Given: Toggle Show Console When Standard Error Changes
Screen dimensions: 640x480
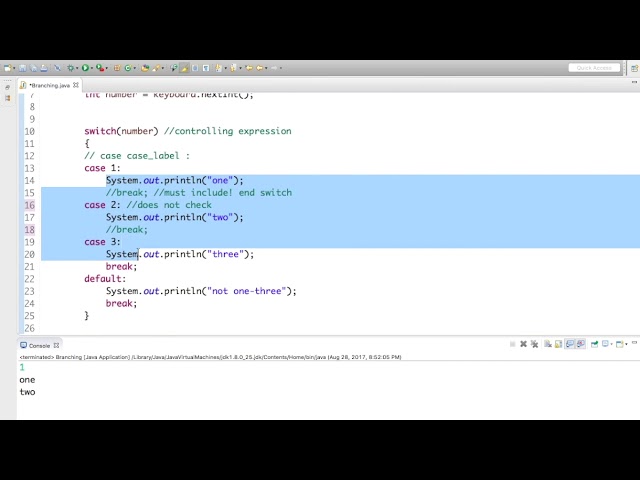Looking at the screenshot, I should [x=581, y=344].
